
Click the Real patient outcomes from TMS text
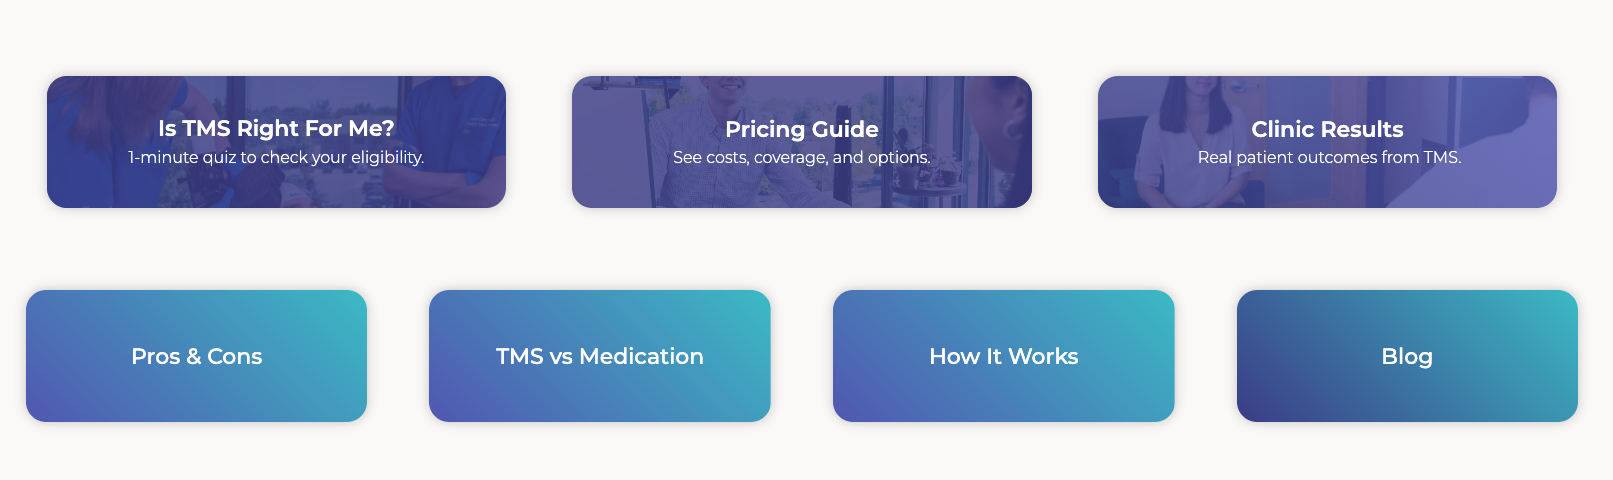pos(1329,158)
